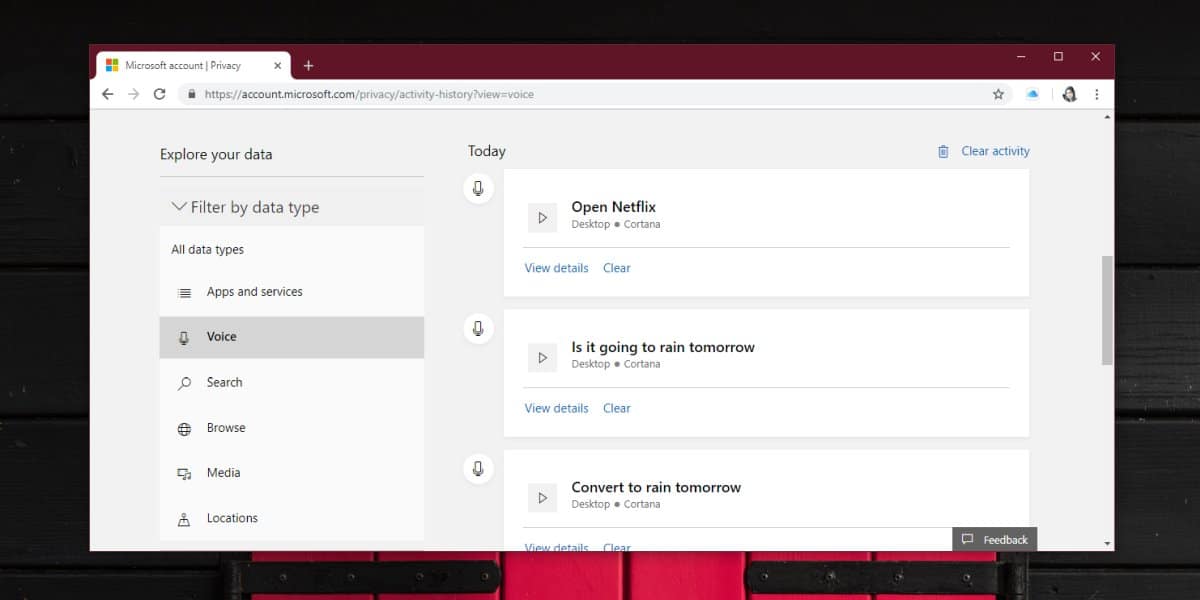Screen dimensions: 1200x600
Task: Click the address bar URL field
Action: 590,94
